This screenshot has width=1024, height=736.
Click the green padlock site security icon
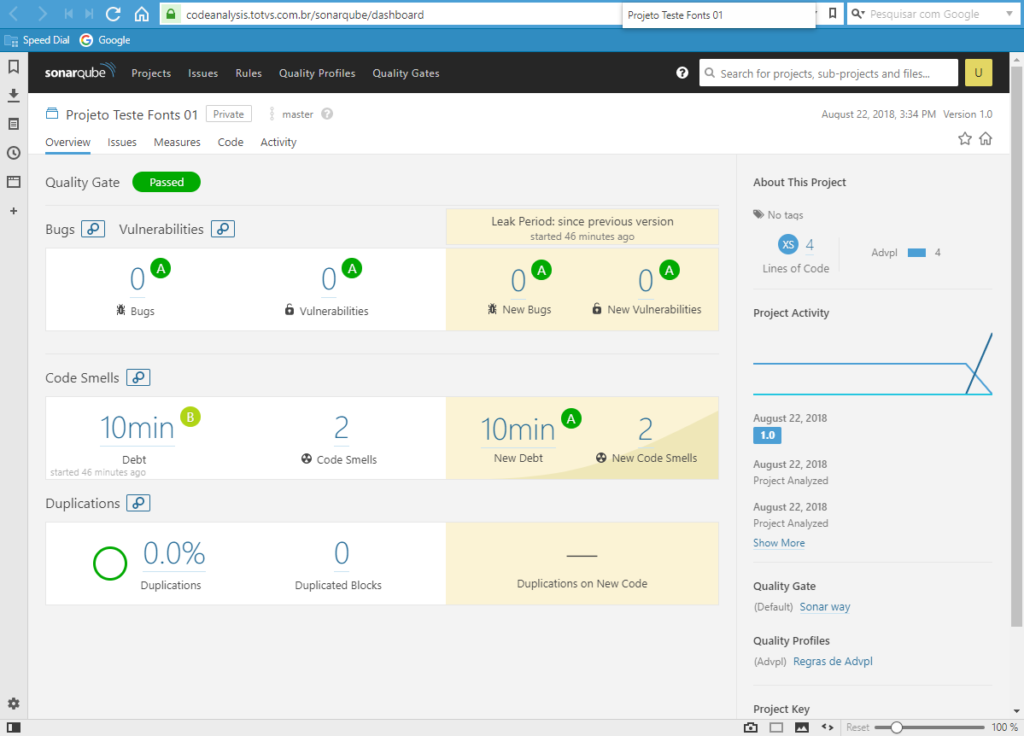coord(170,14)
